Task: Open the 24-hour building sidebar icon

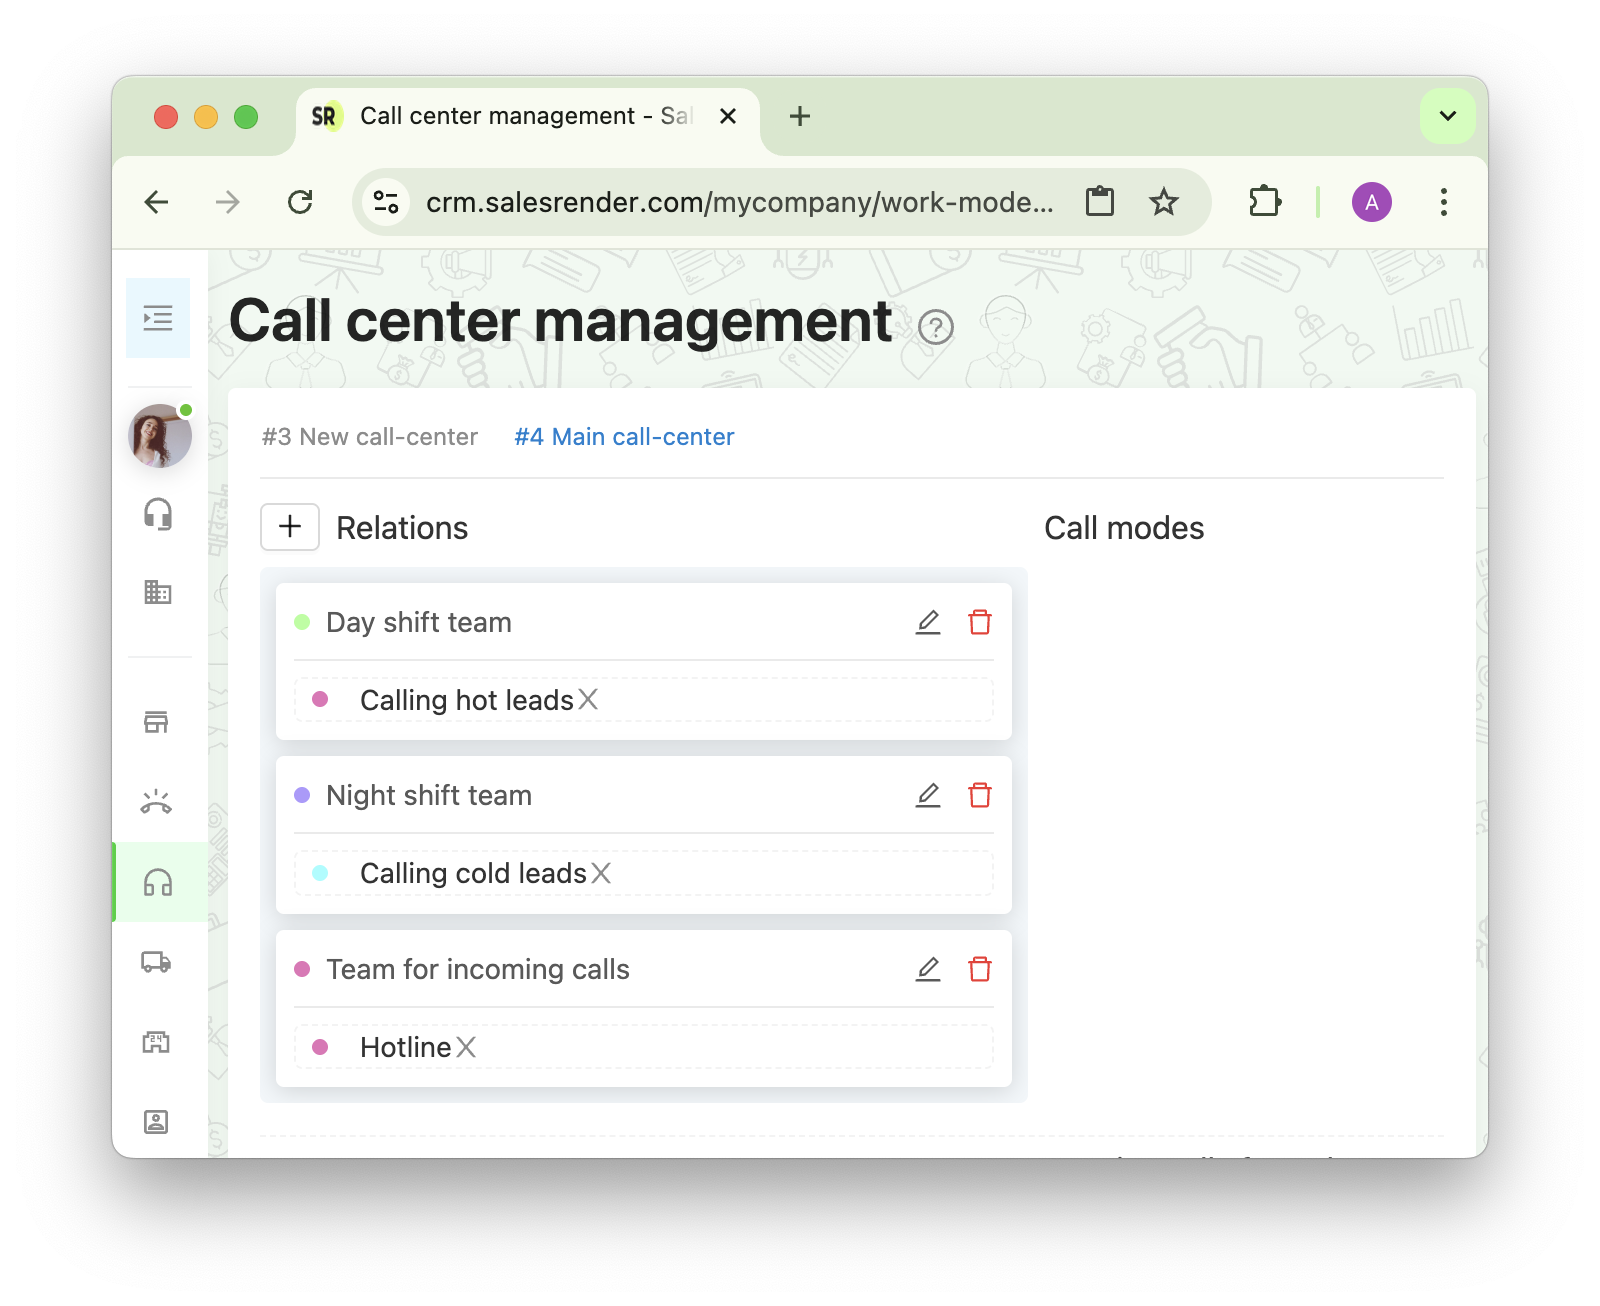Action: click(156, 1042)
